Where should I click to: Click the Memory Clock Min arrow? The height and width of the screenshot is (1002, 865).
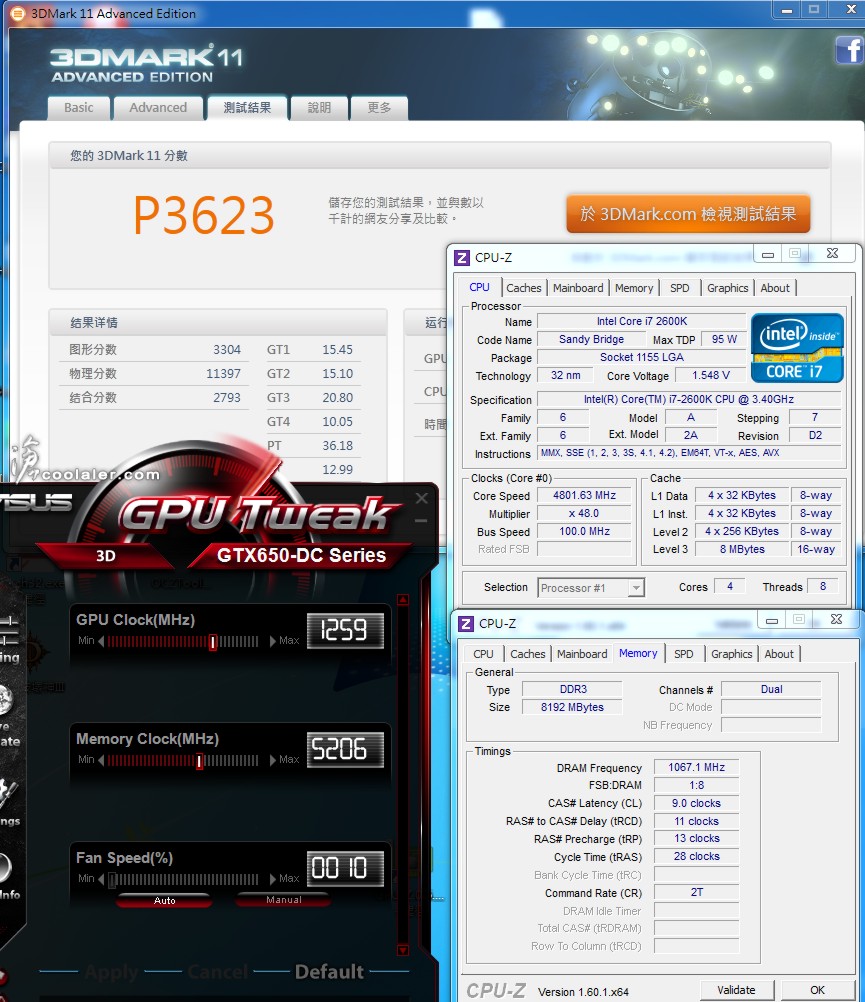pyautogui.click(x=101, y=760)
